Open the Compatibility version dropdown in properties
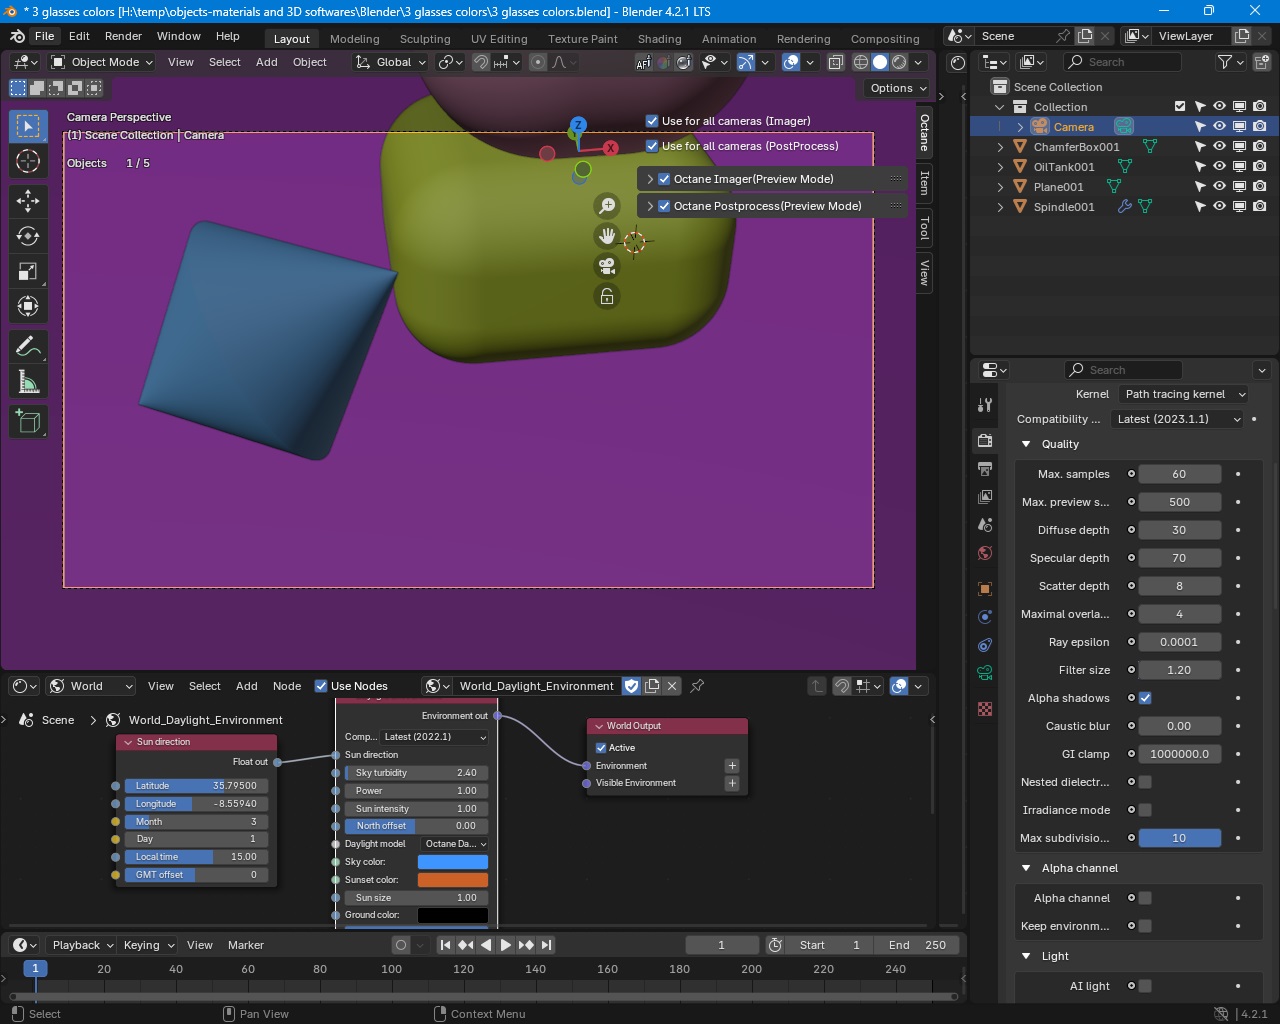The width and height of the screenshot is (1280, 1024). point(1179,419)
